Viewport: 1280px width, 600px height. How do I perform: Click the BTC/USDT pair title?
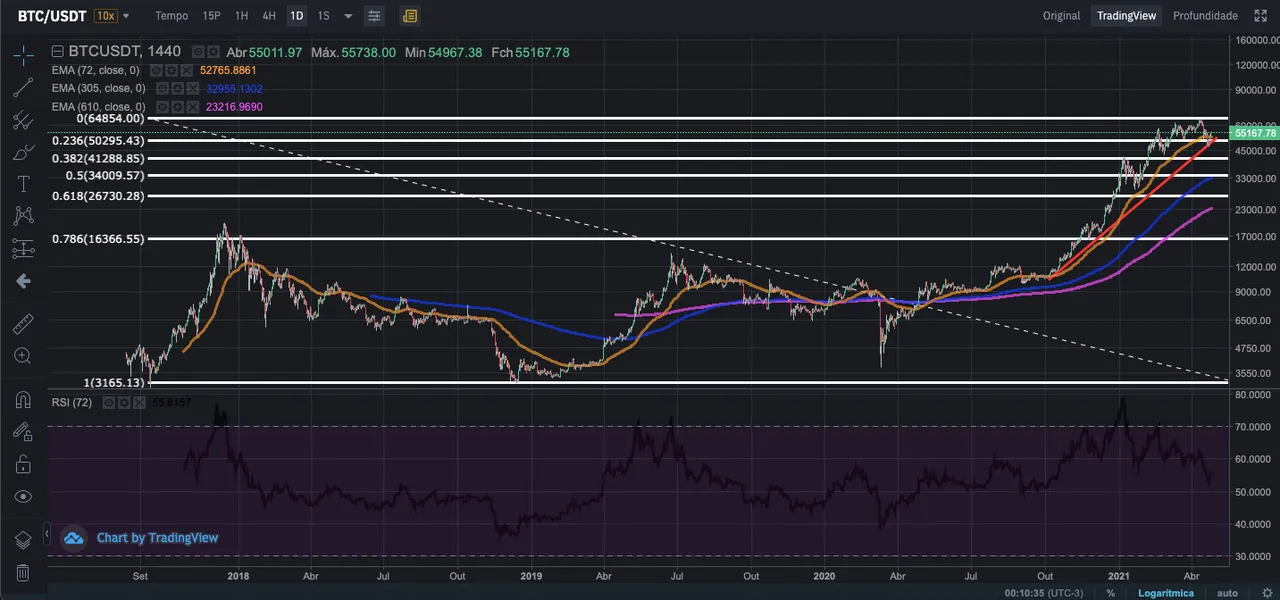[x=51, y=16]
